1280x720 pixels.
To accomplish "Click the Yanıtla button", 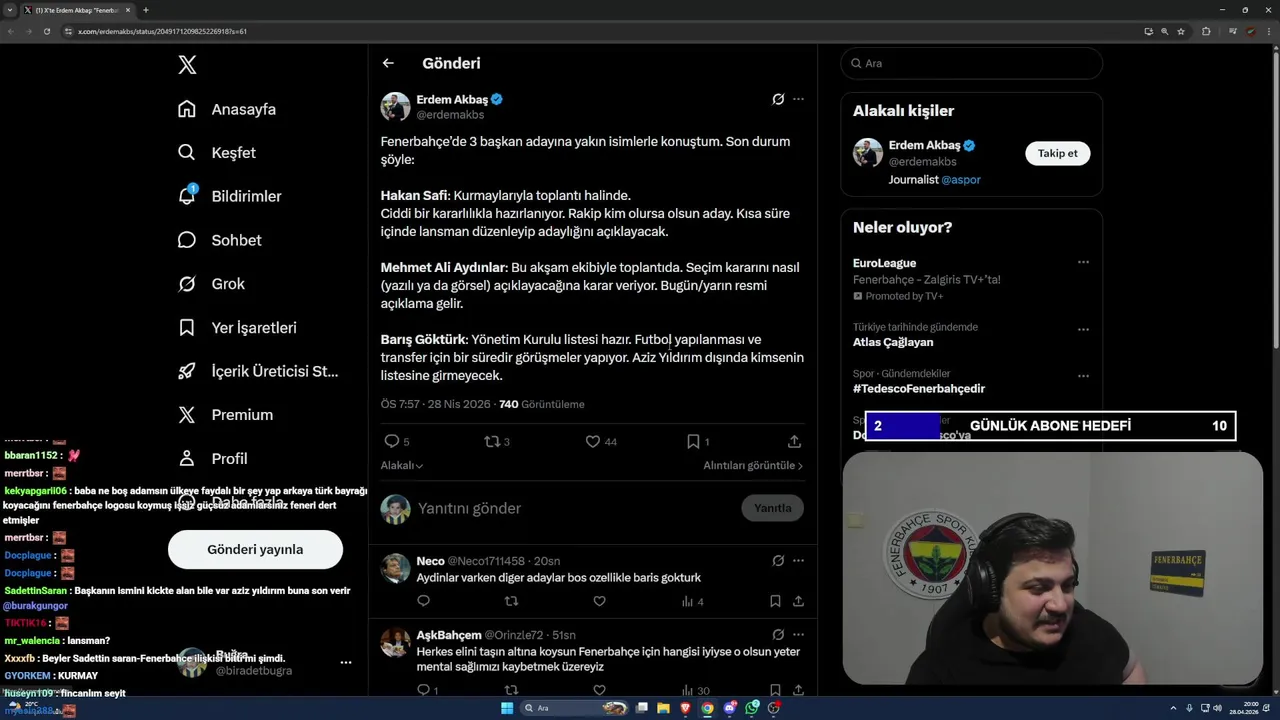I will pyautogui.click(x=772, y=508).
